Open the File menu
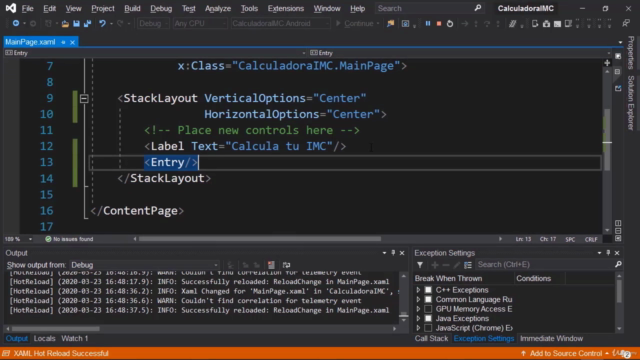 pos(27,8)
